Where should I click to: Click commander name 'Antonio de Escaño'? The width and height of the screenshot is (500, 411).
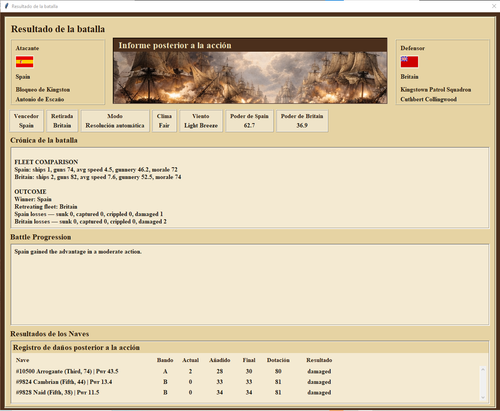[x=40, y=99]
